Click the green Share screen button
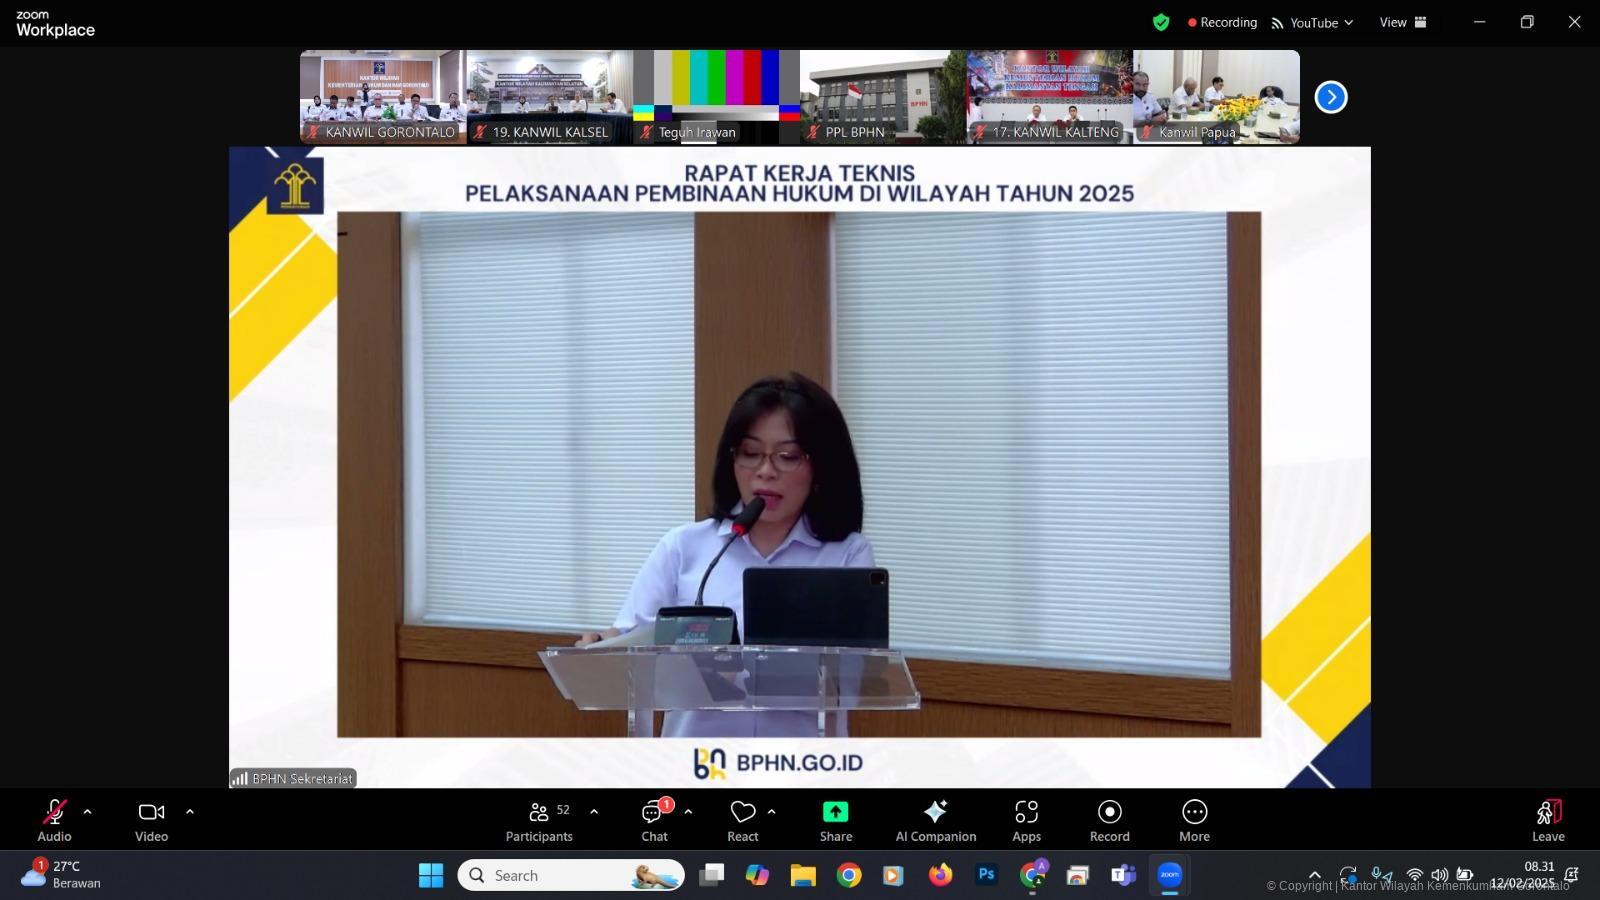 tap(836, 821)
